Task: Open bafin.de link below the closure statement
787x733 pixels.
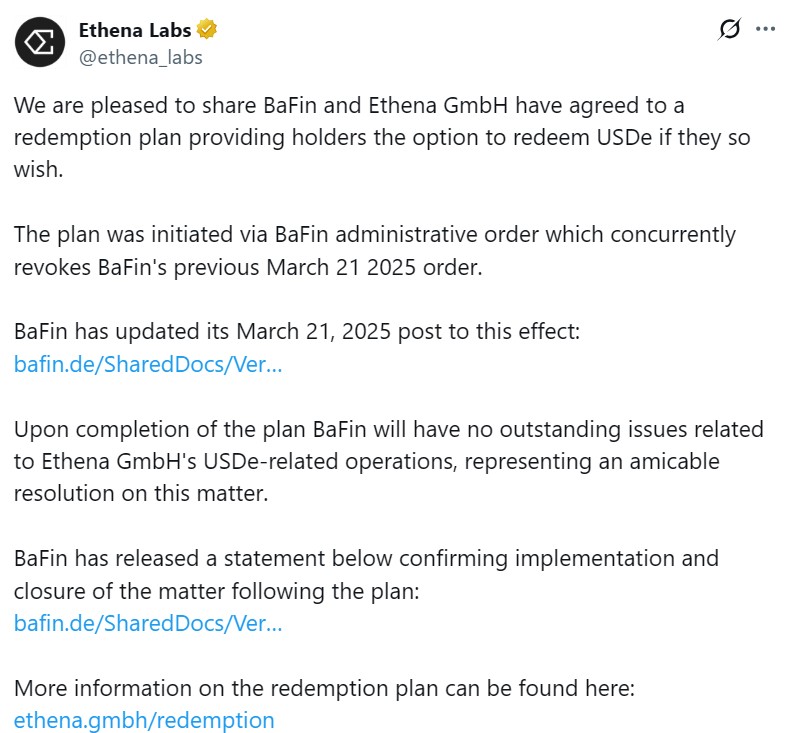Action: [x=148, y=623]
